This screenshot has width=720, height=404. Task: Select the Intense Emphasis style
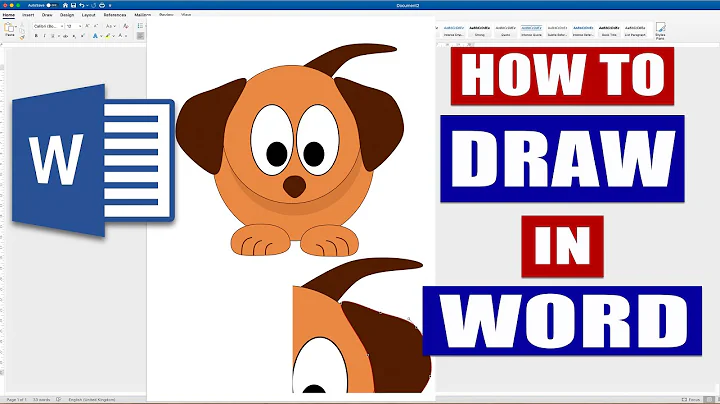[x=454, y=31]
